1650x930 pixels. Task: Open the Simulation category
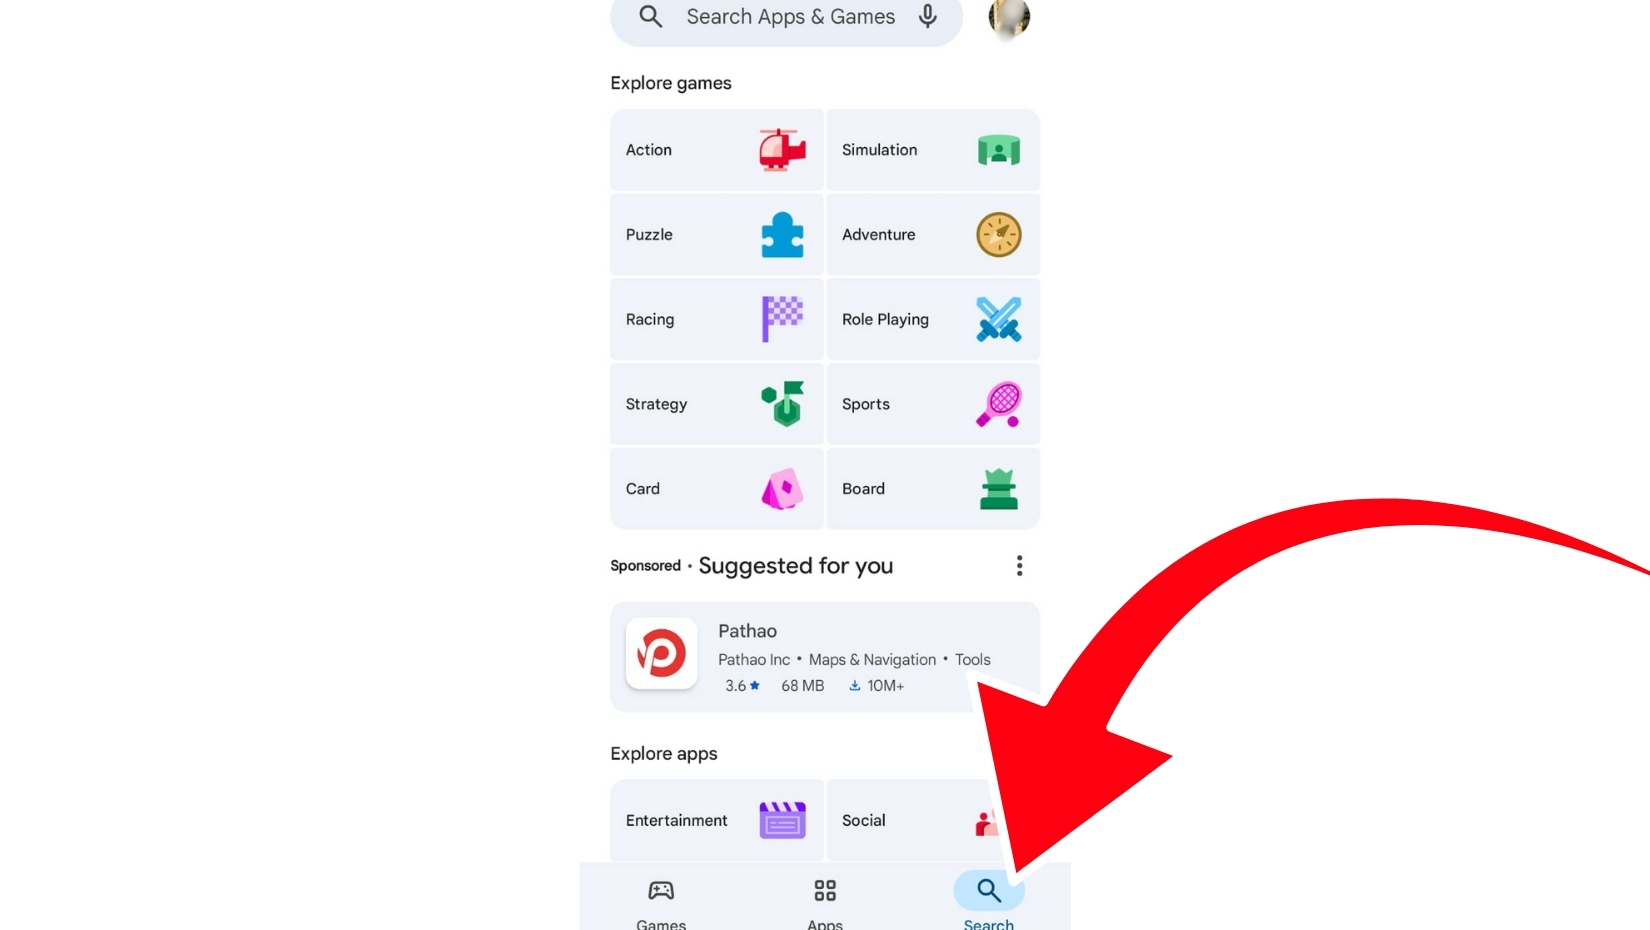click(933, 150)
